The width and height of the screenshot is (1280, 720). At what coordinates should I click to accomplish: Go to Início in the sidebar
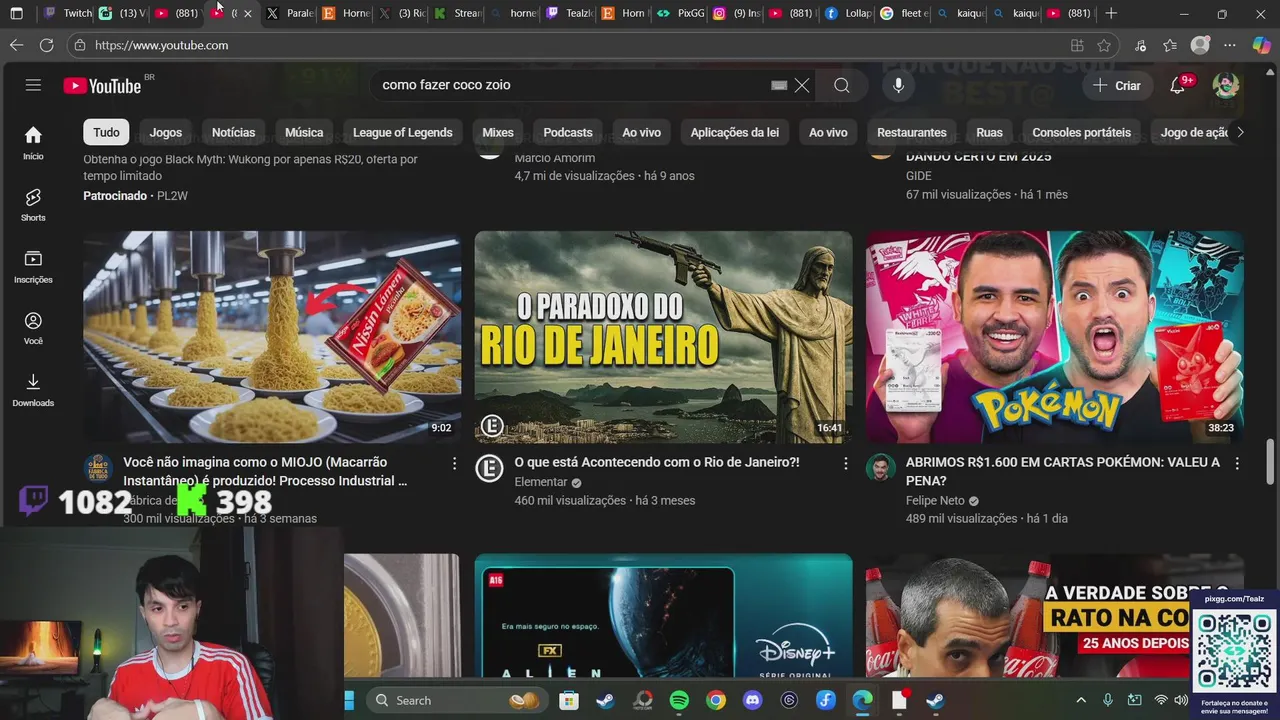coord(33,142)
